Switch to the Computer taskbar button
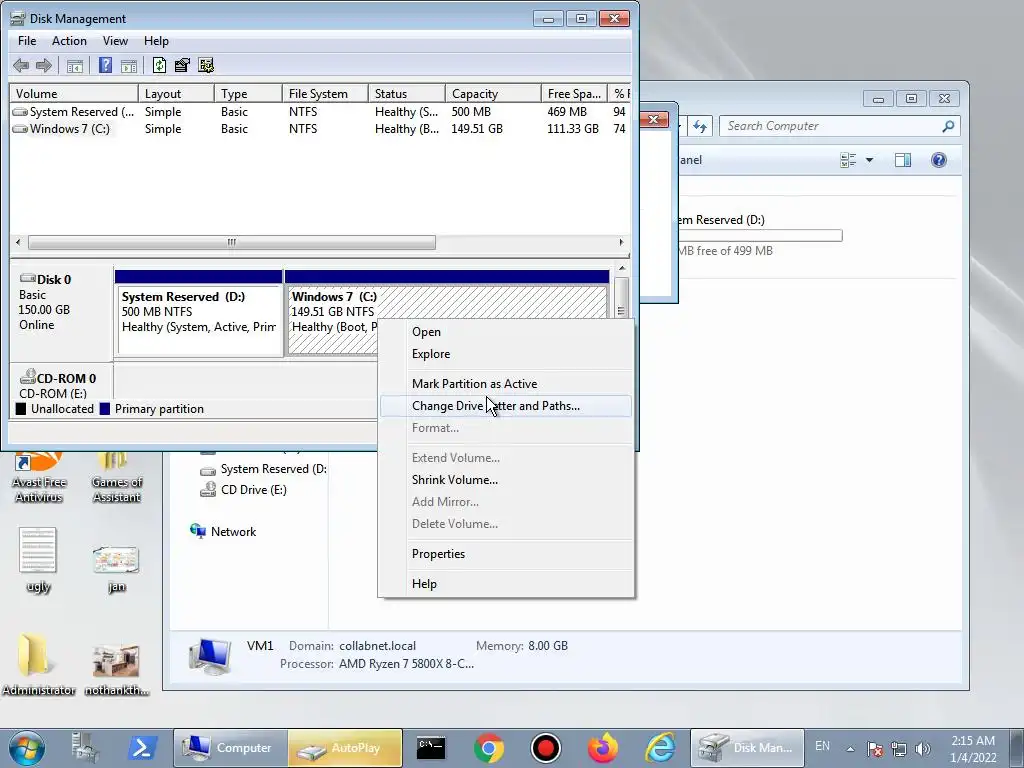Image resolution: width=1024 pixels, height=768 pixels. tap(230, 748)
